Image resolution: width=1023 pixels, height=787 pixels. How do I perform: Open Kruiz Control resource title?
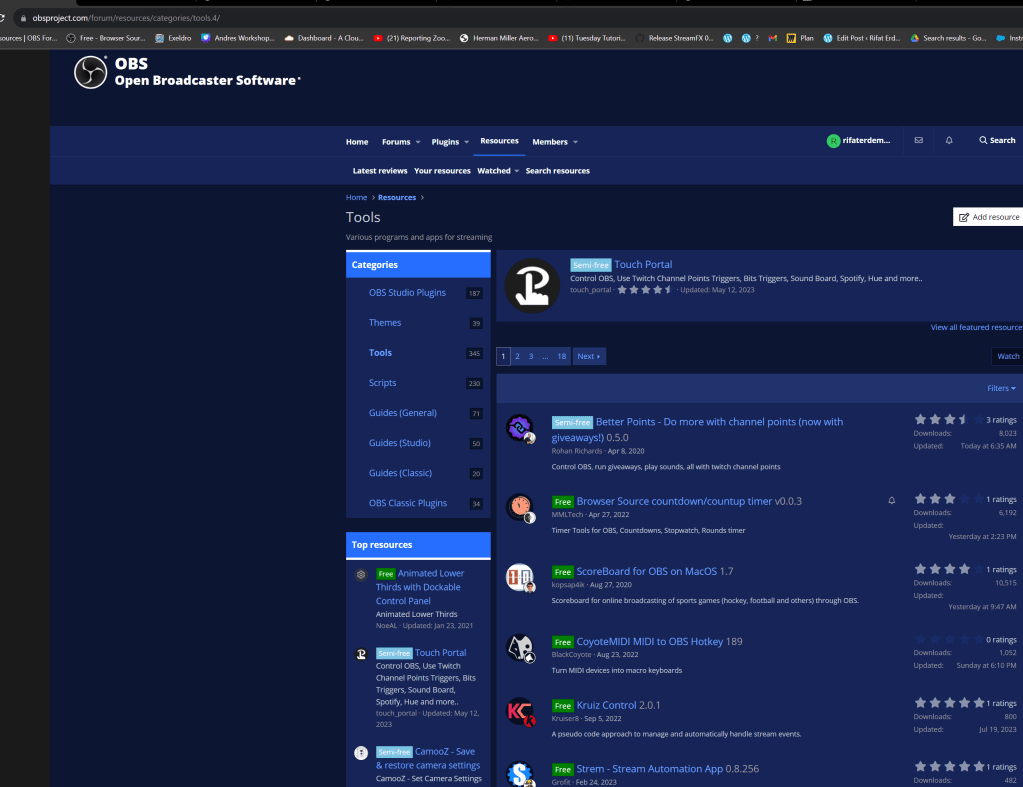pos(606,705)
